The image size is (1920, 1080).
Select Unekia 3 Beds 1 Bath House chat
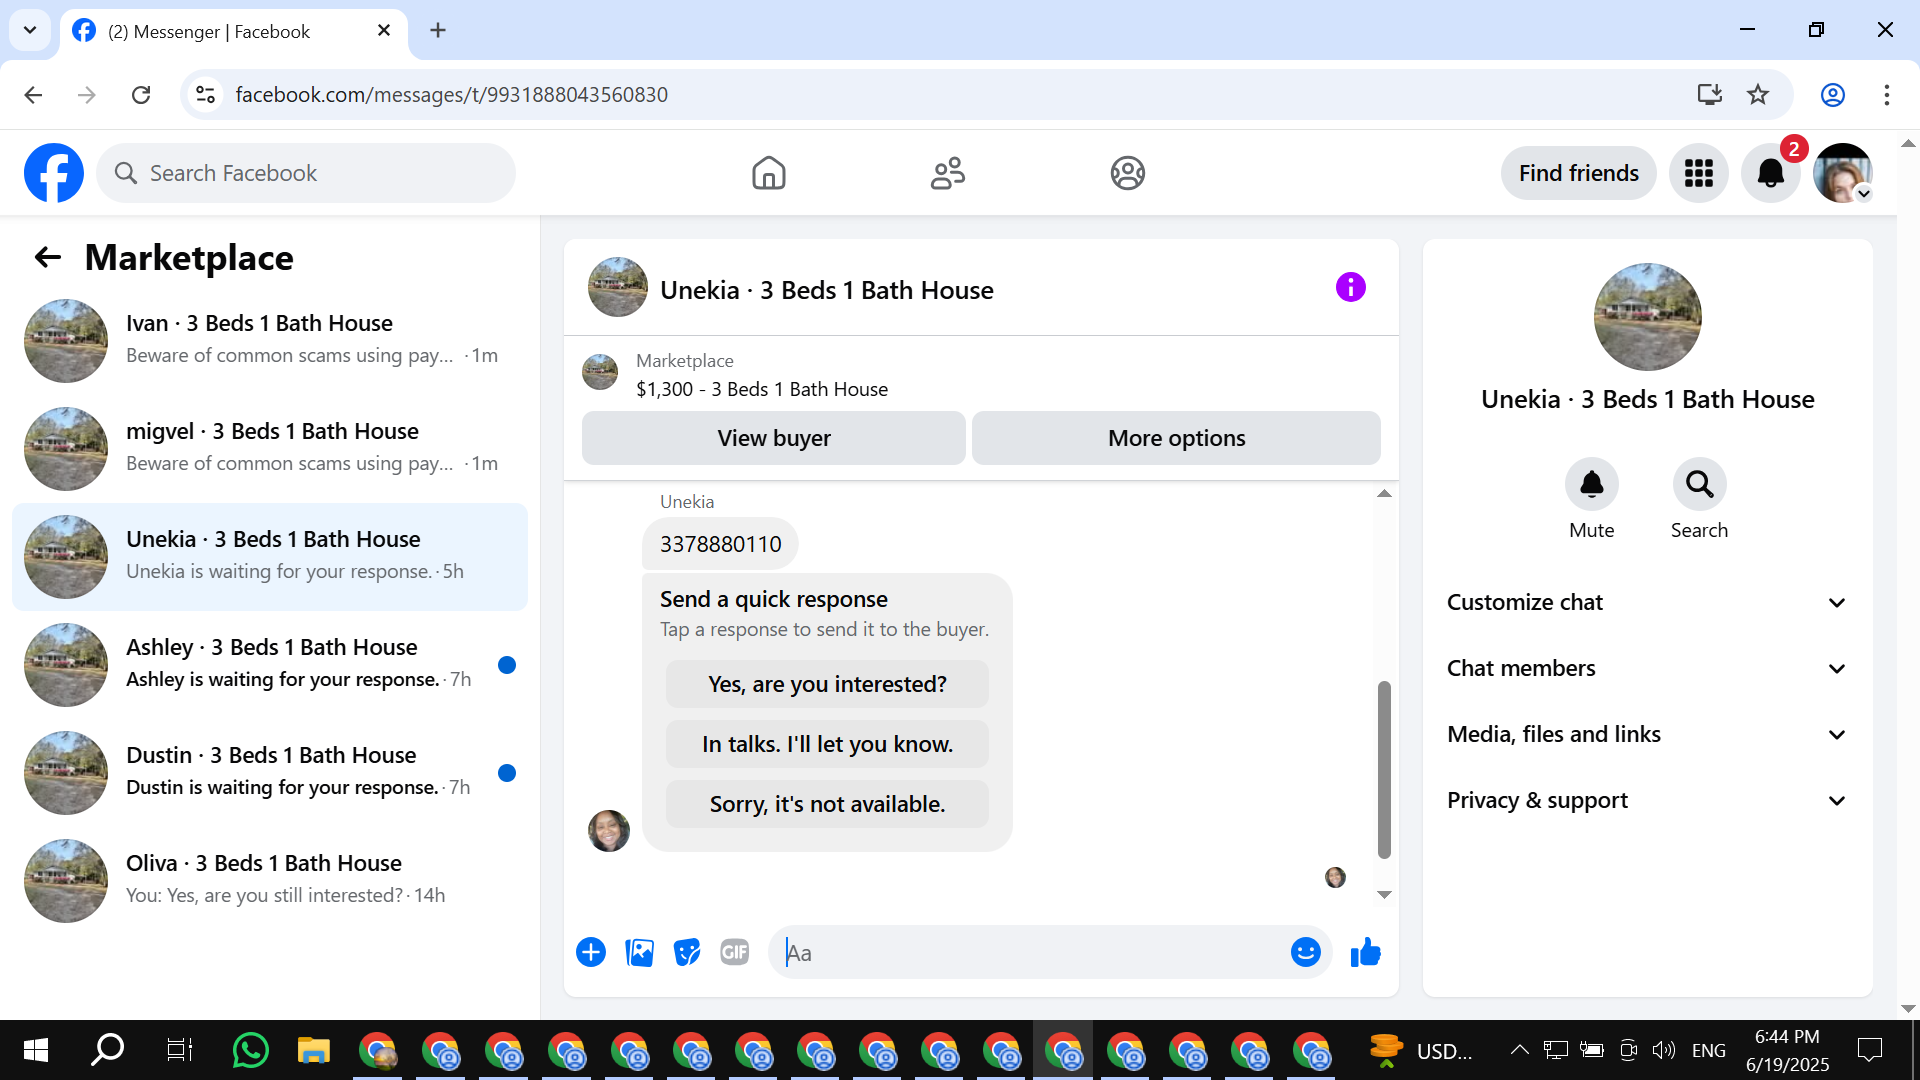pyautogui.click(x=270, y=557)
